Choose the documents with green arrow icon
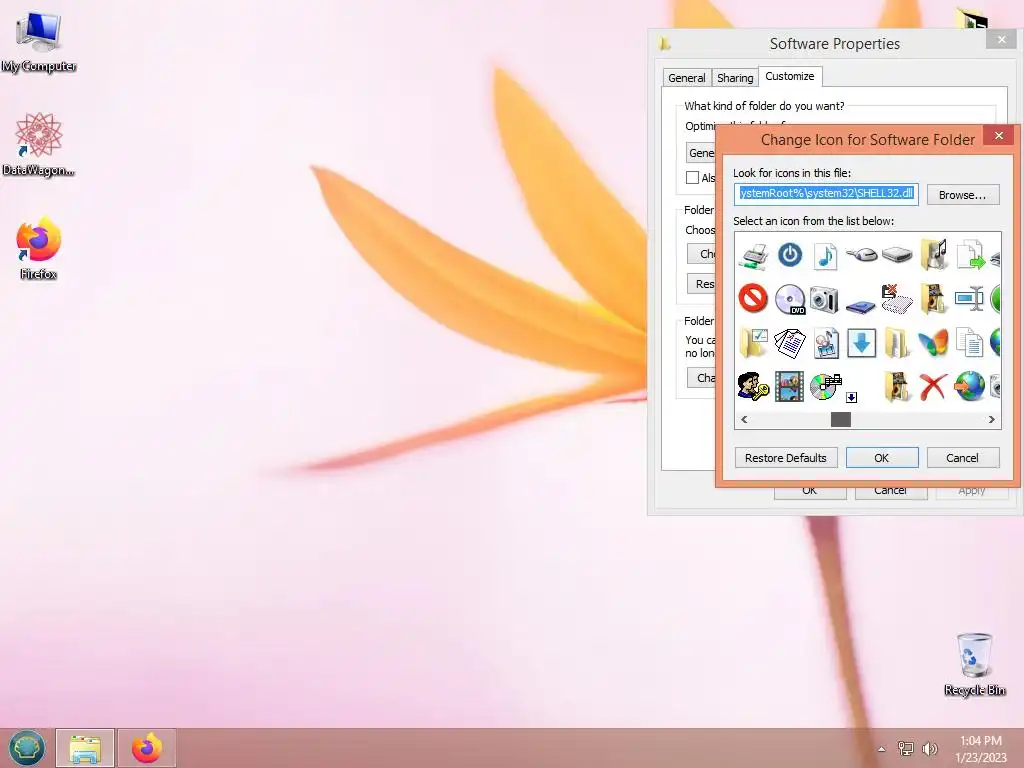 click(969, 255)
